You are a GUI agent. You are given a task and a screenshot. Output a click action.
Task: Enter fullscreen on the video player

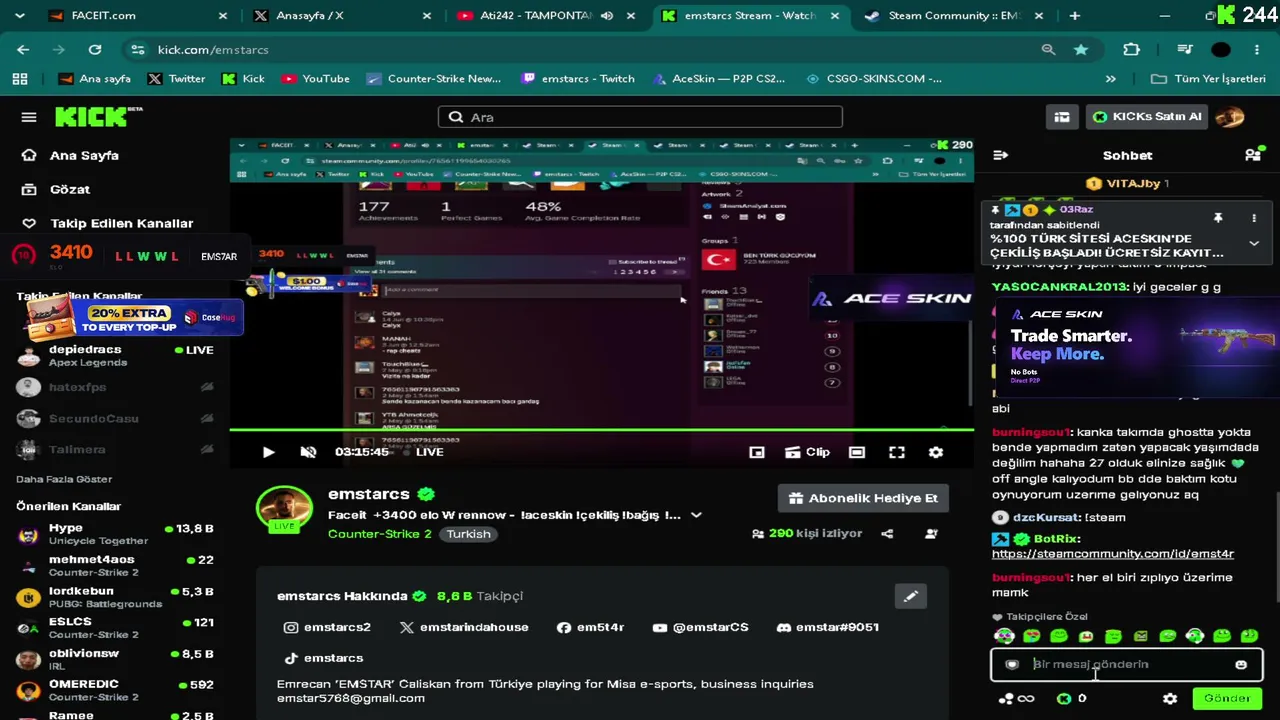click(x=897, y=452)
